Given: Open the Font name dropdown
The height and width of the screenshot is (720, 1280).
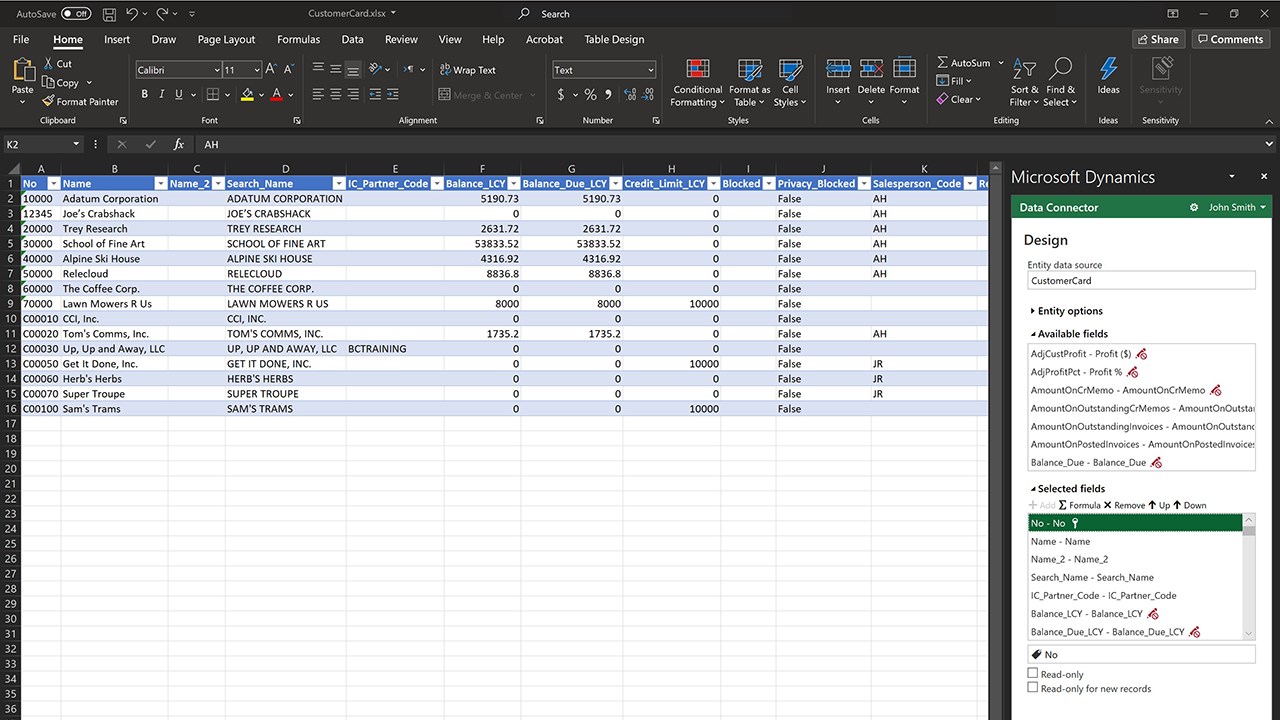Looking at the screenshot, I should (216, 70).
